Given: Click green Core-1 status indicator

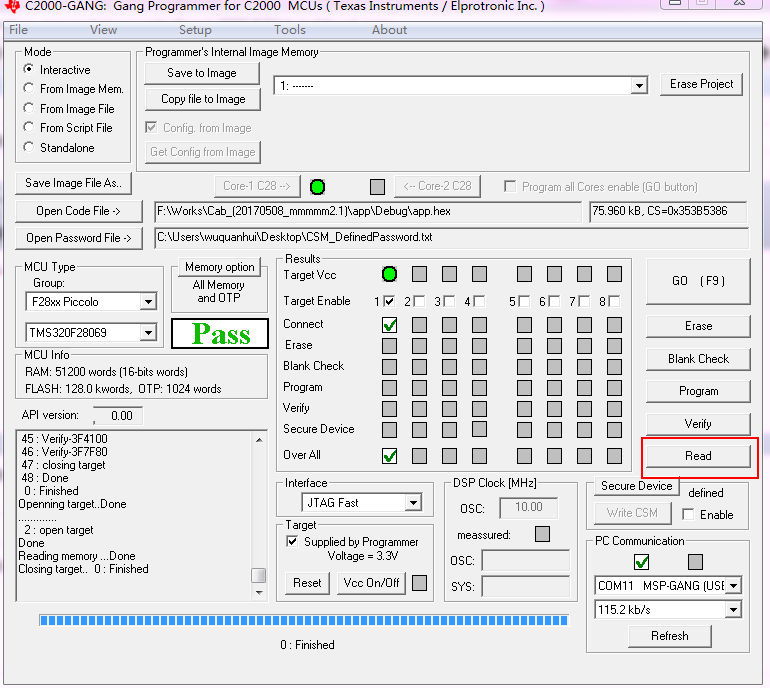Looking at the screenshot, I should pyautogui.click(x=317, y=187).
